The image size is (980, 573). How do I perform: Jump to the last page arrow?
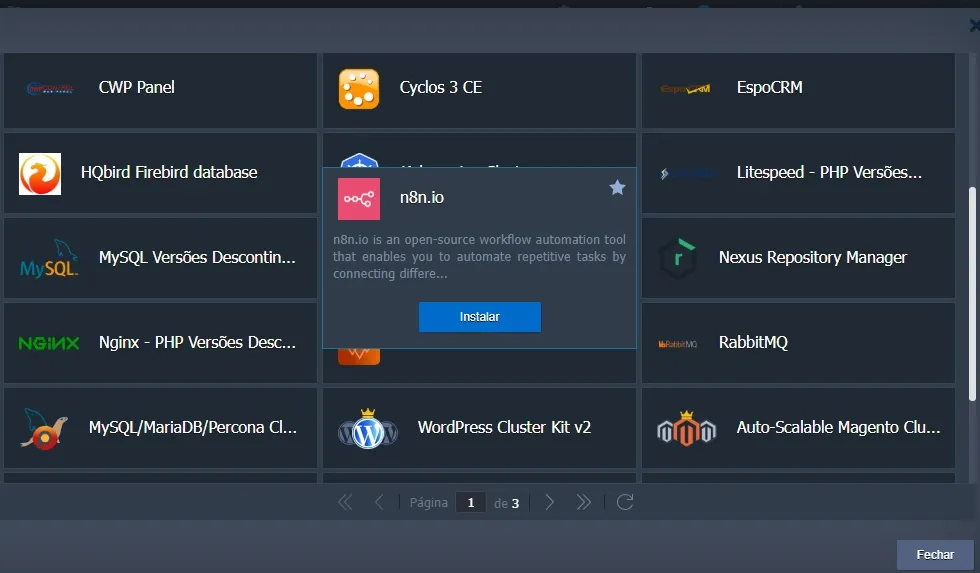pyautogui.click(x=584, y=502)
